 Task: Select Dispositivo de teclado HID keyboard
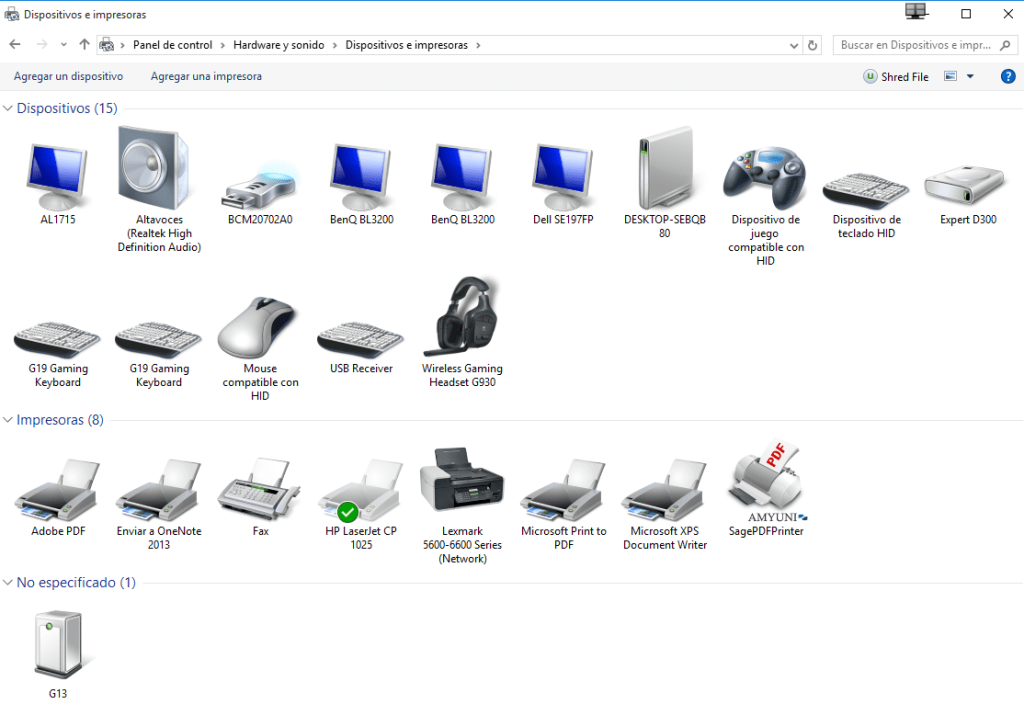[867, 205]
